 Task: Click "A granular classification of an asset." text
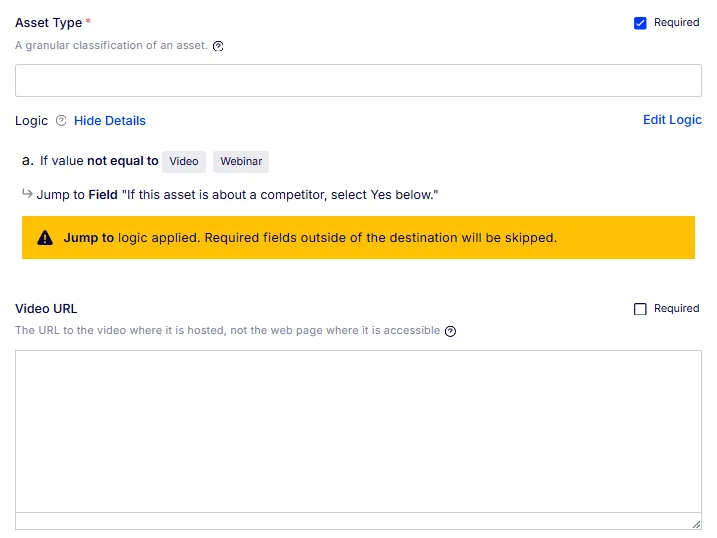[x=111, y=45]
